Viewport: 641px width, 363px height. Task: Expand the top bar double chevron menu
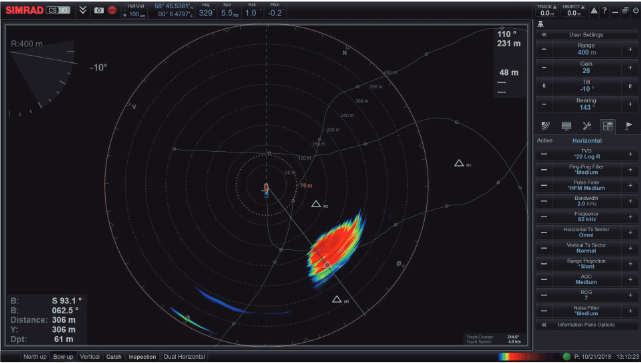point(83,10)
